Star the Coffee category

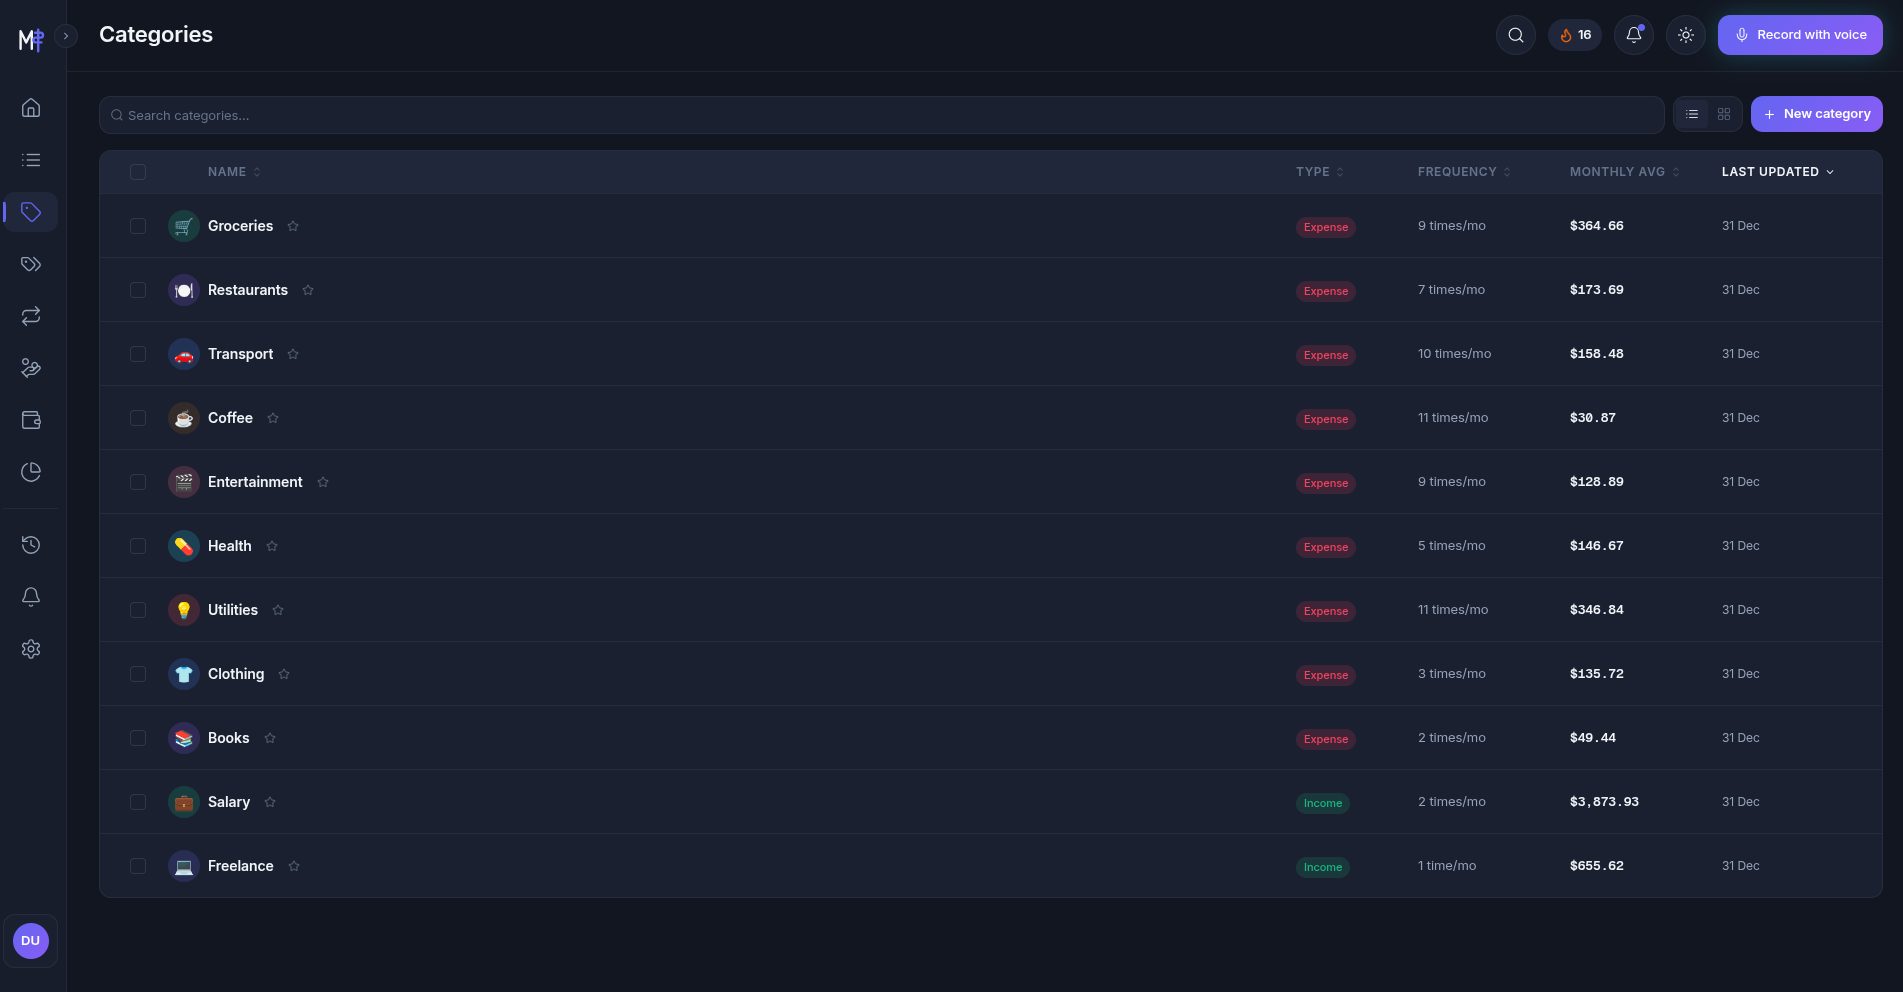pyautogui.click(x=273, y=418)
